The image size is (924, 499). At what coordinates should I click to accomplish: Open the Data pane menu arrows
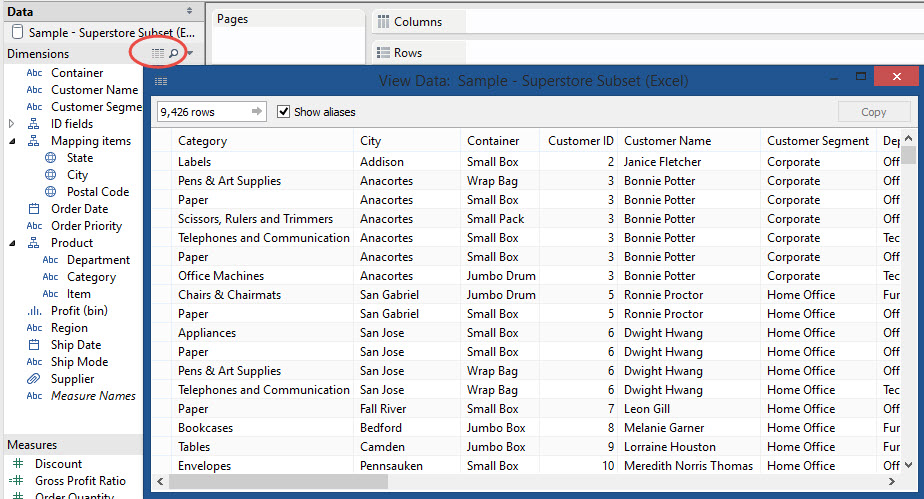tap(189, 11)
